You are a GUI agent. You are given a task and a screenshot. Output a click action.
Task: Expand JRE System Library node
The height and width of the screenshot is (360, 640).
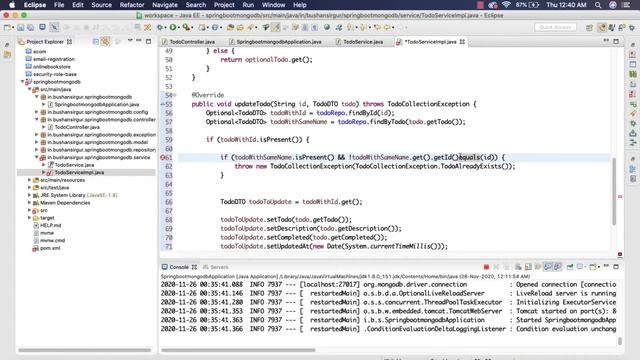pyautogui.click(x=29, y=195)
